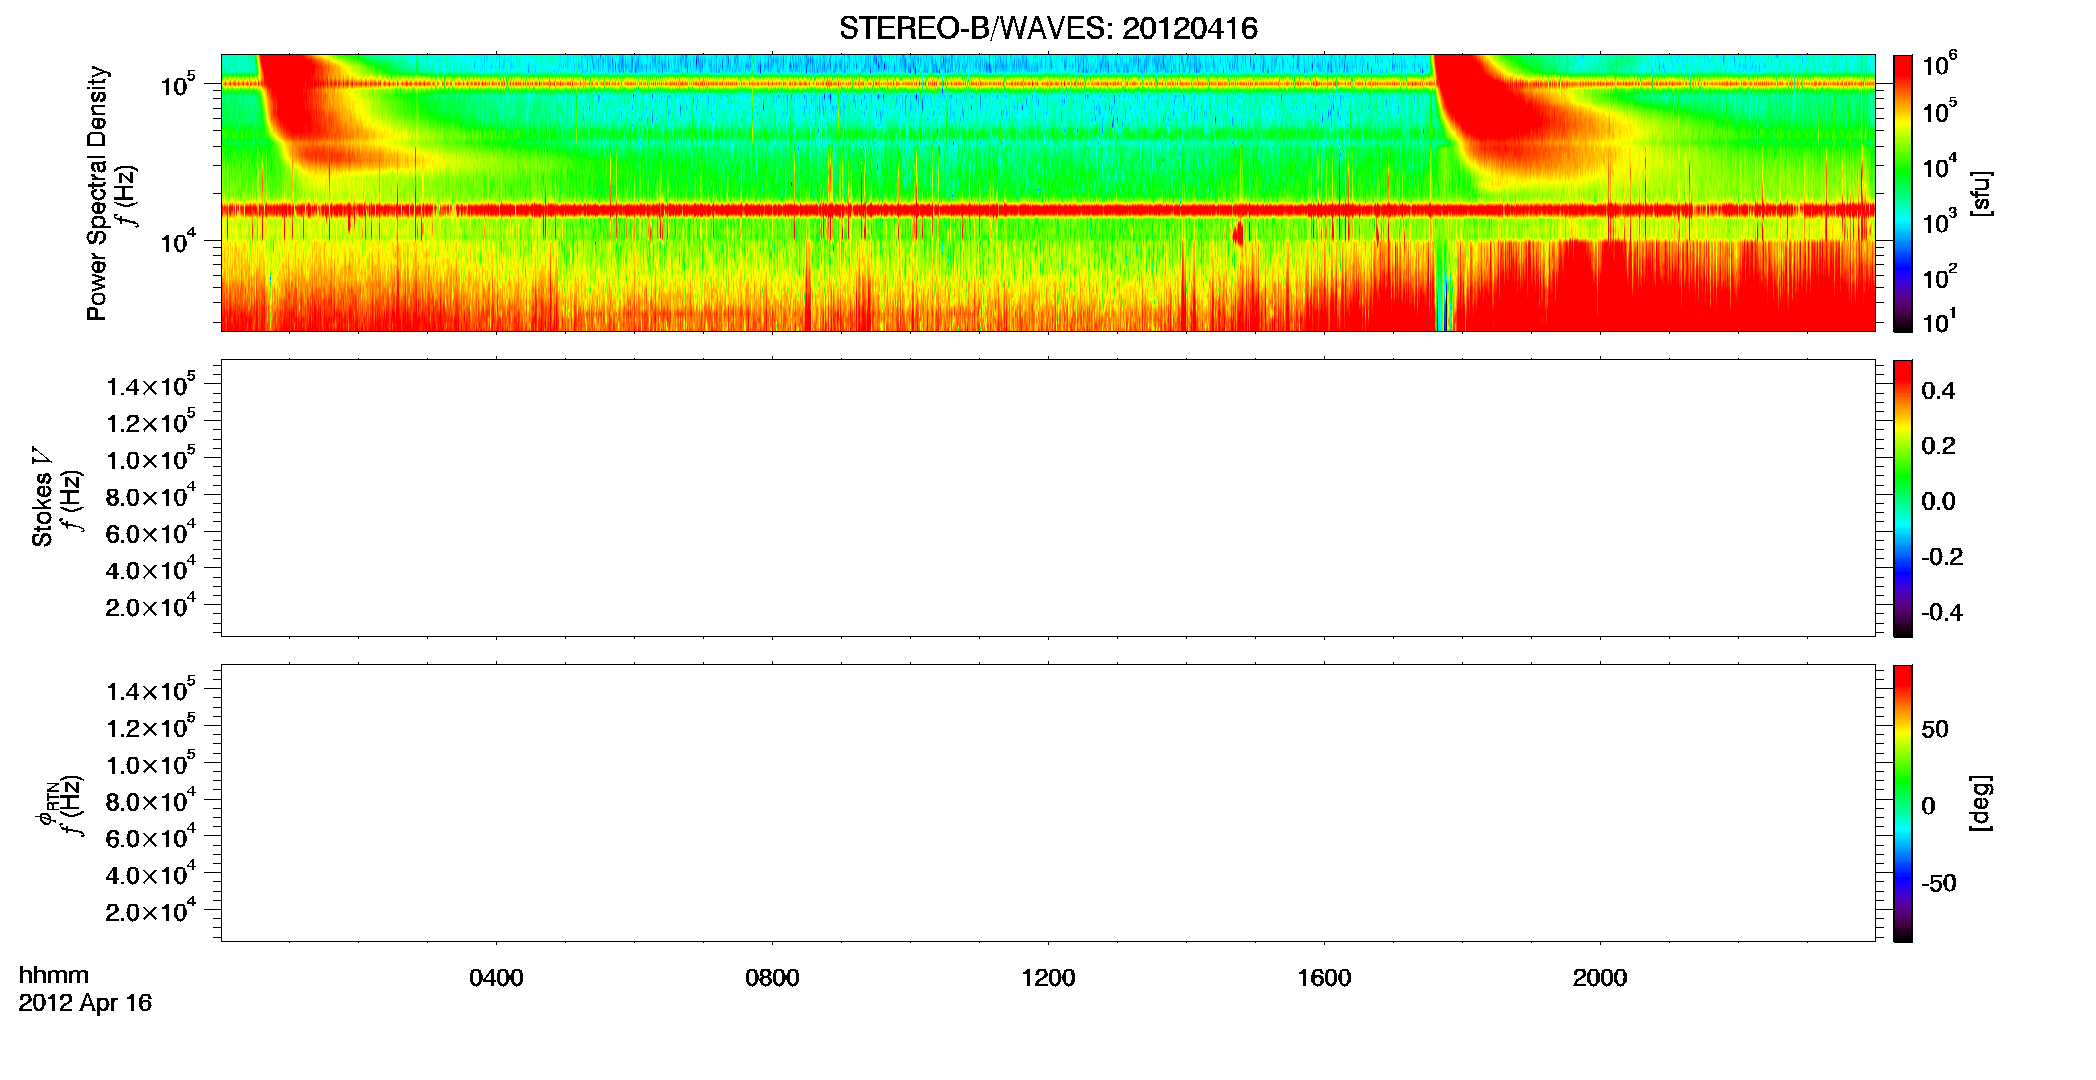2096x1080 pixels.
Task: Click the [sfu] colorbar unit label
Action: coord(1980,193)
